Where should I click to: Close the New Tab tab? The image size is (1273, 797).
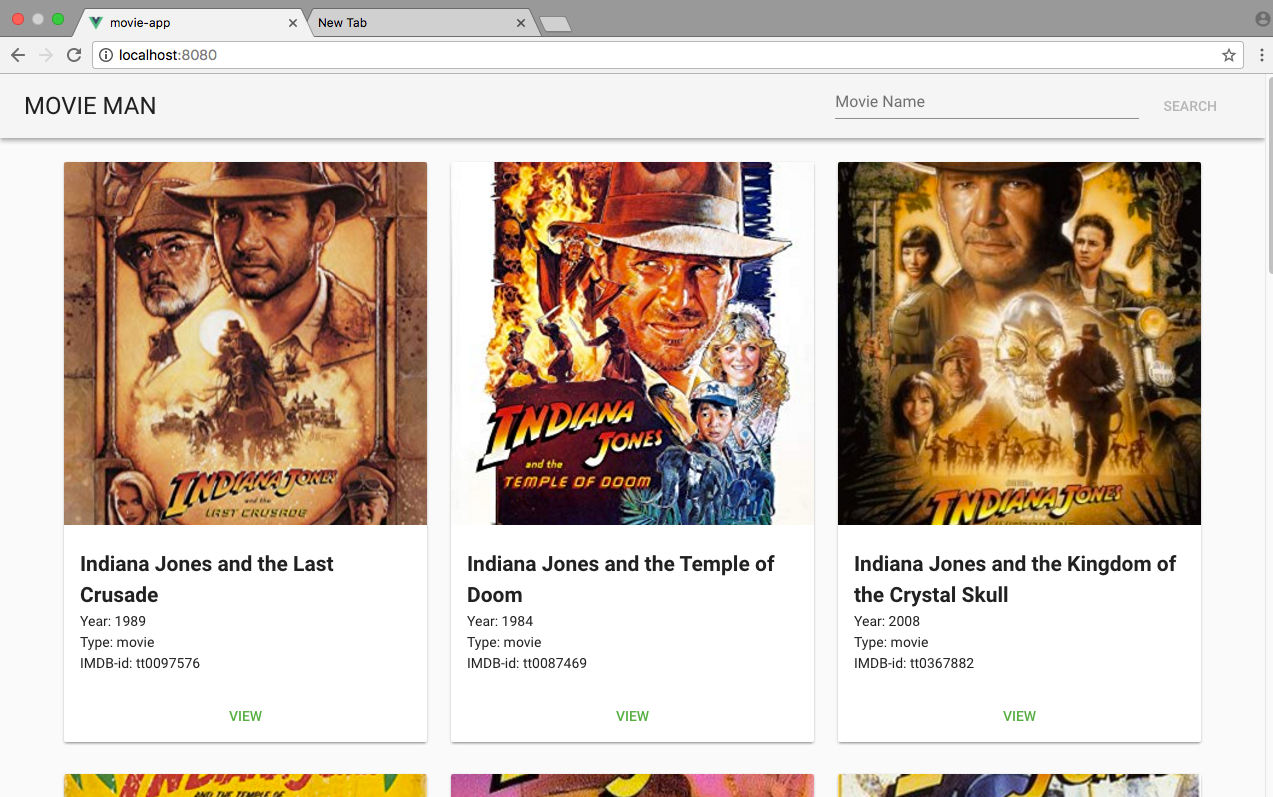coord(521,22)
